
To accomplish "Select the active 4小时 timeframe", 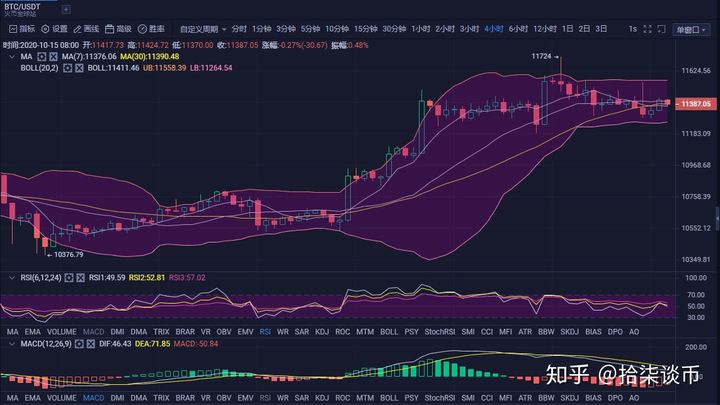I will click(494, 29).
